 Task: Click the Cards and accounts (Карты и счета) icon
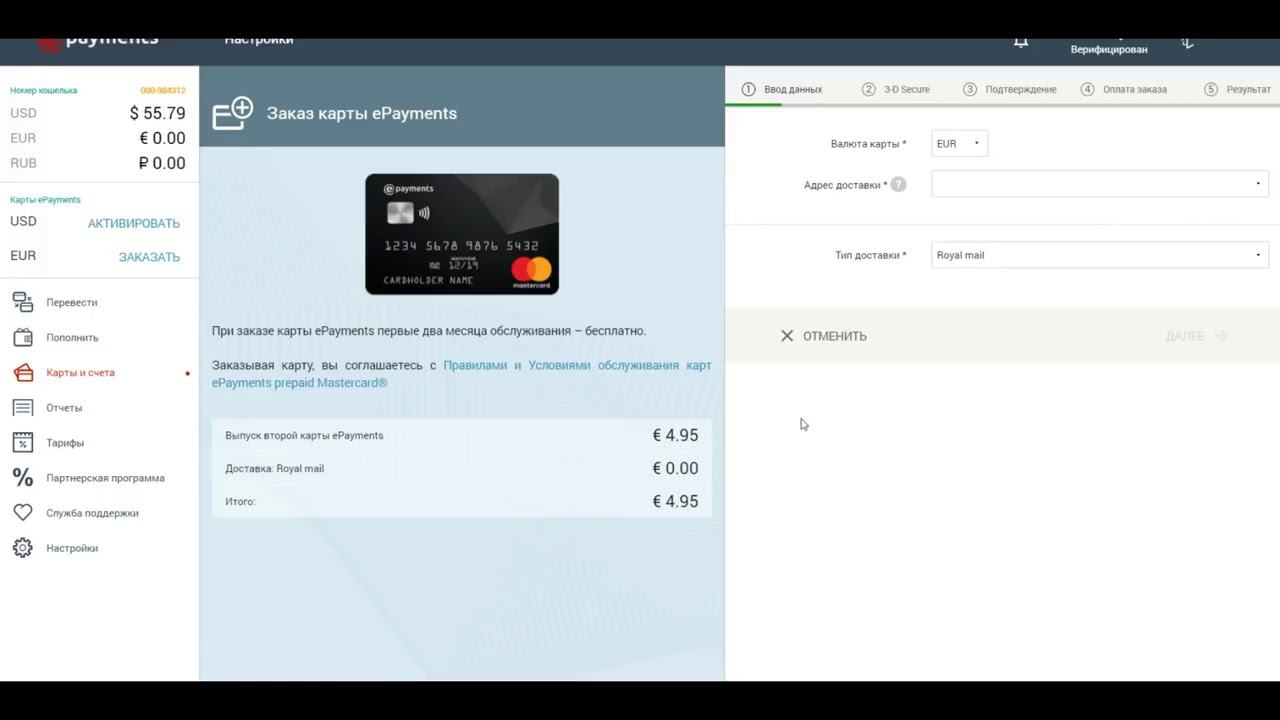pos(22,372)
